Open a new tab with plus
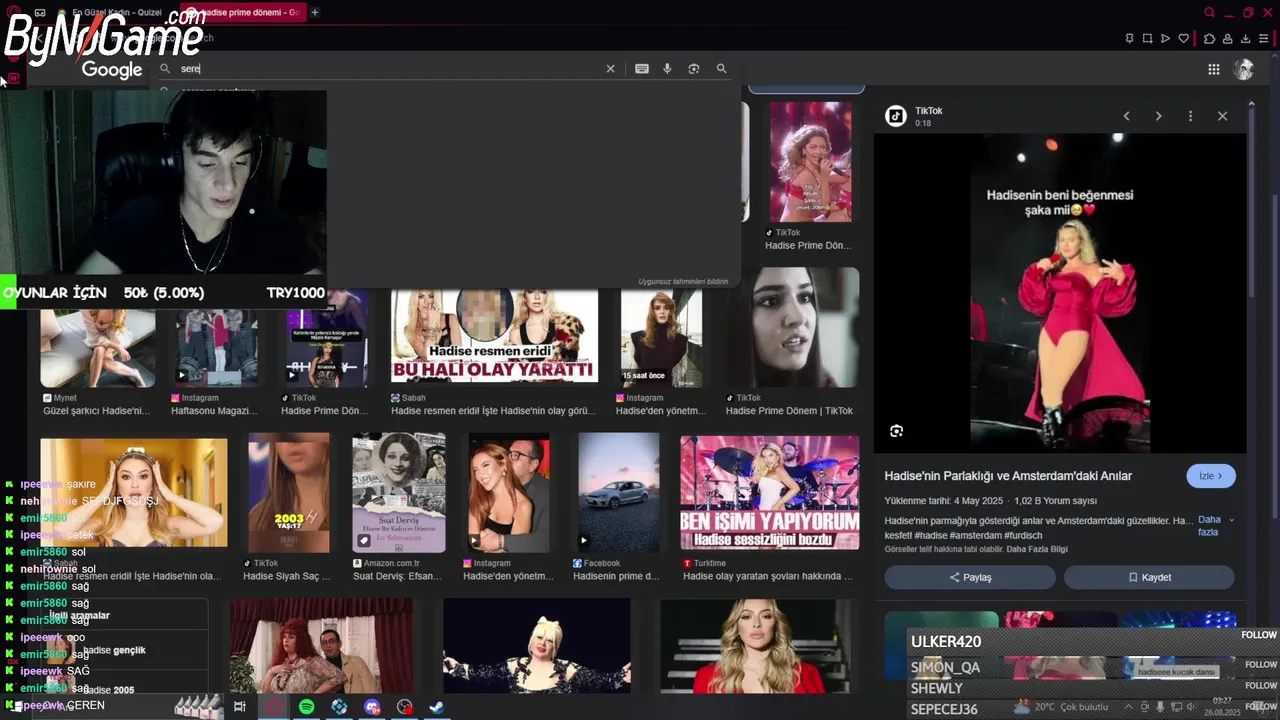The image size is (1280, 720). pyautogui.click(x=314, y=13)
